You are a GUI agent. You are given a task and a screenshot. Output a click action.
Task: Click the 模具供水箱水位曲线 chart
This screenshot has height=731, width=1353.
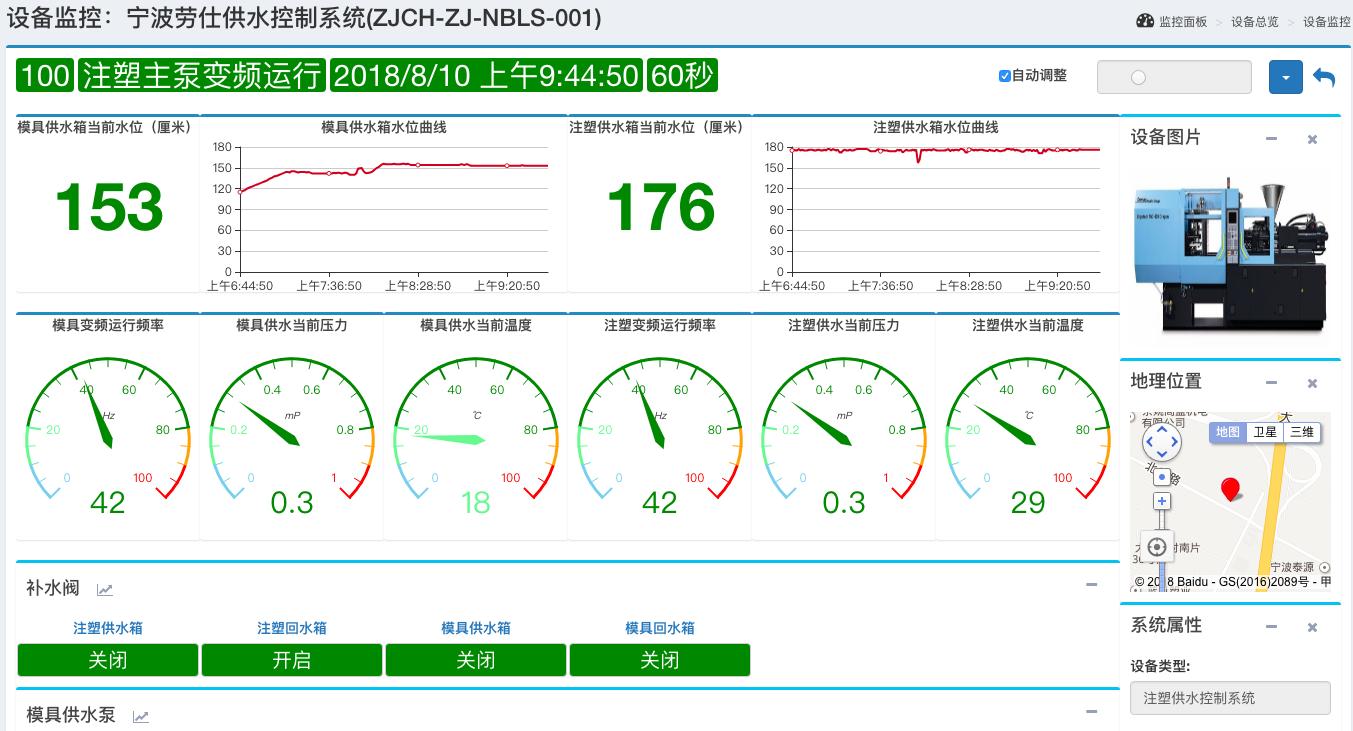click(384, 205)
